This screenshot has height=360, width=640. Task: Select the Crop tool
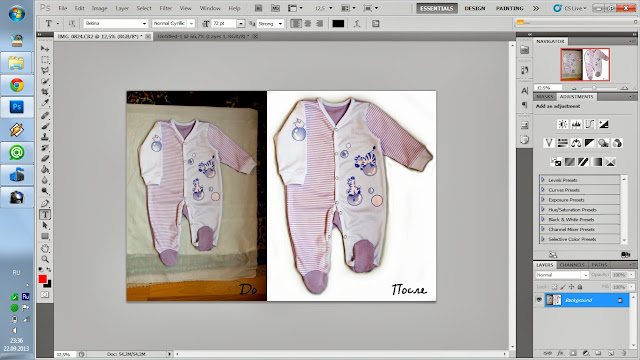click(x=45, y=92)
